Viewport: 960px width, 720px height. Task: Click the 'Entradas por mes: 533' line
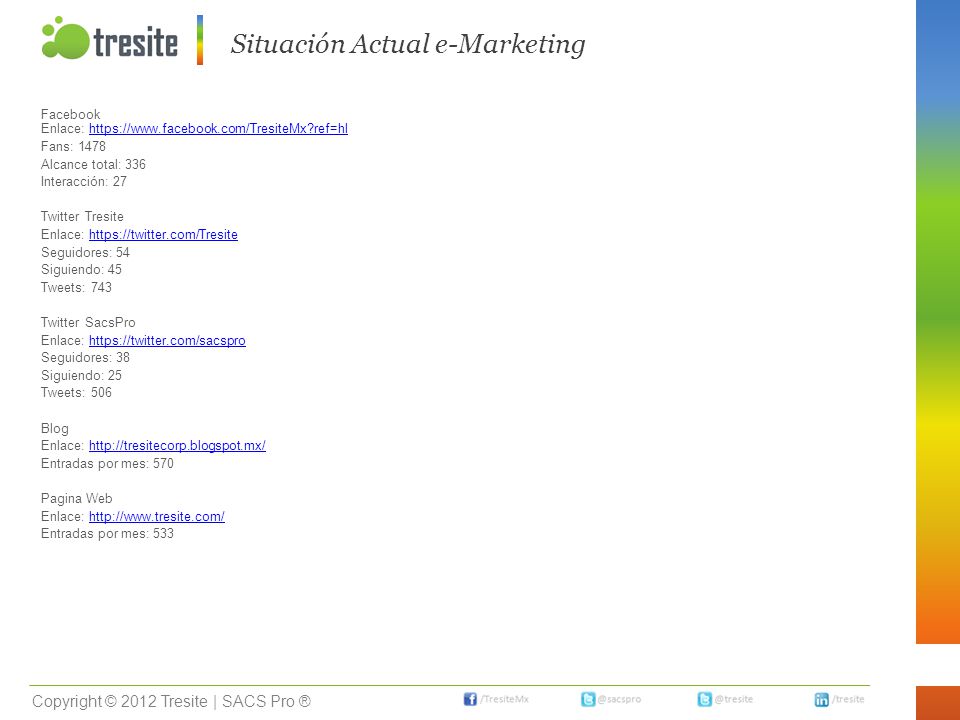[x=107, y=533]
